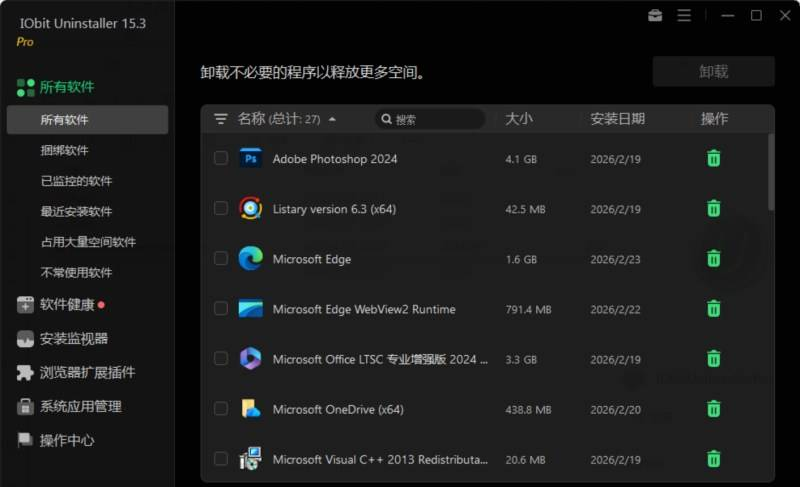The image size is (800, 487).
Task: Open the hamburger menu in title bar
Action: [x=684, y=16]
